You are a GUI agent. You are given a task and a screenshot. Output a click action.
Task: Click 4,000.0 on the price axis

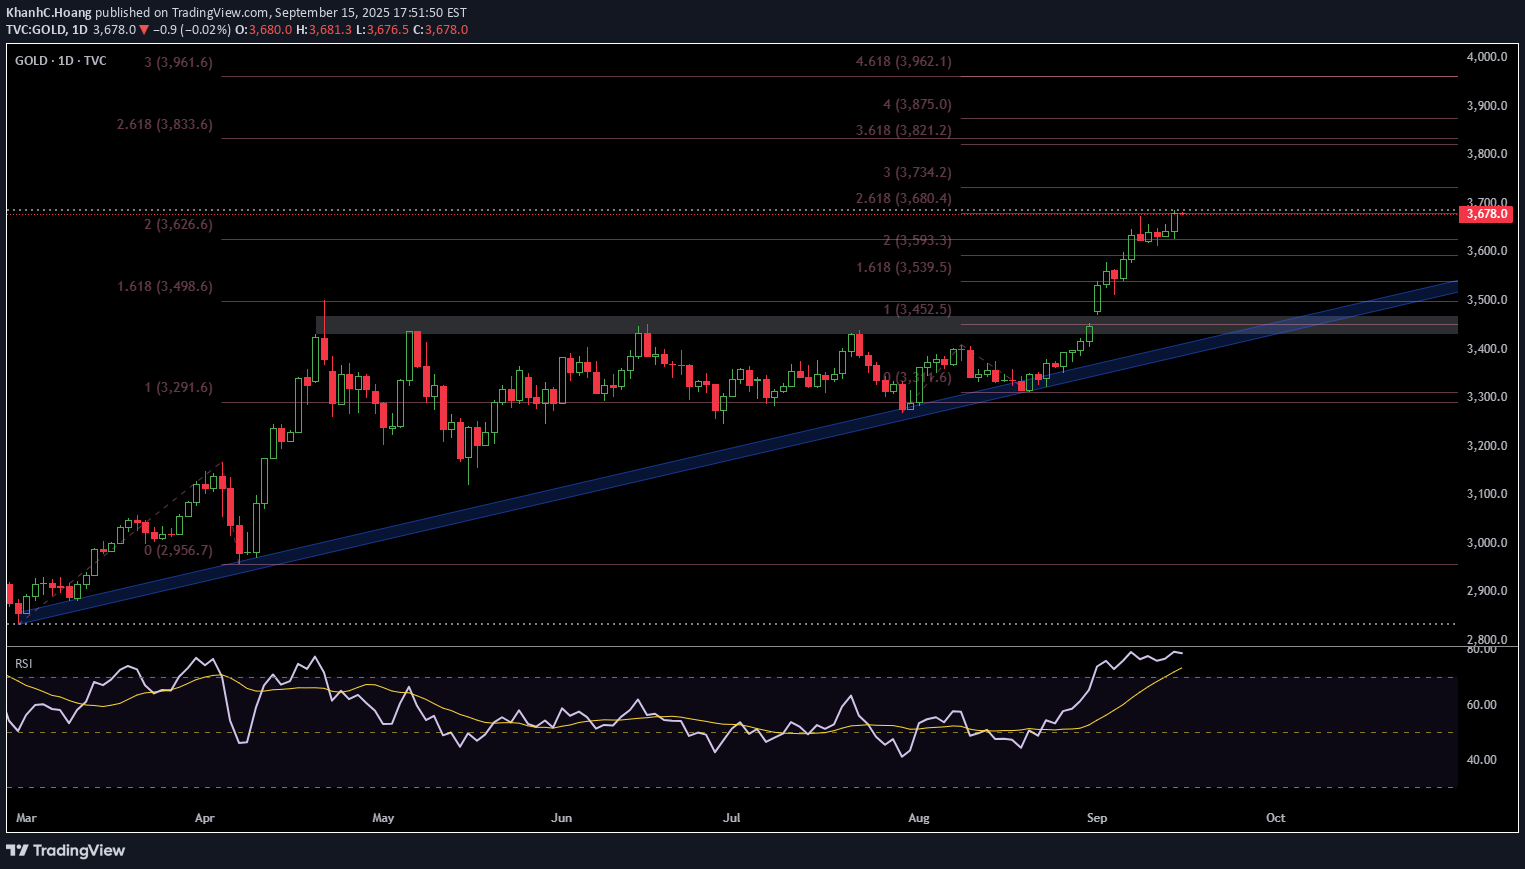pyautogui.click(x=1486, y=57)
